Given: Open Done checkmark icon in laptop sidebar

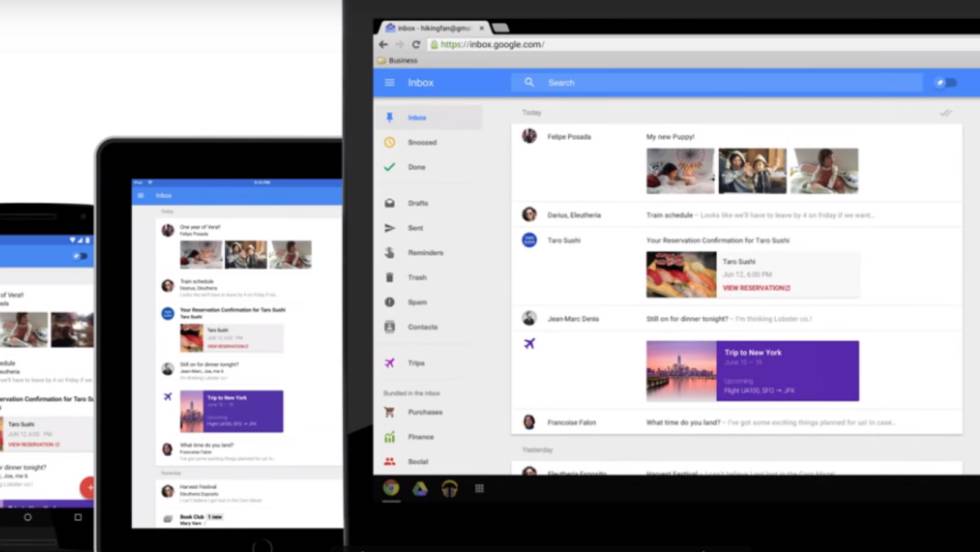Looking at the screenshot, I should click(389, 167).
